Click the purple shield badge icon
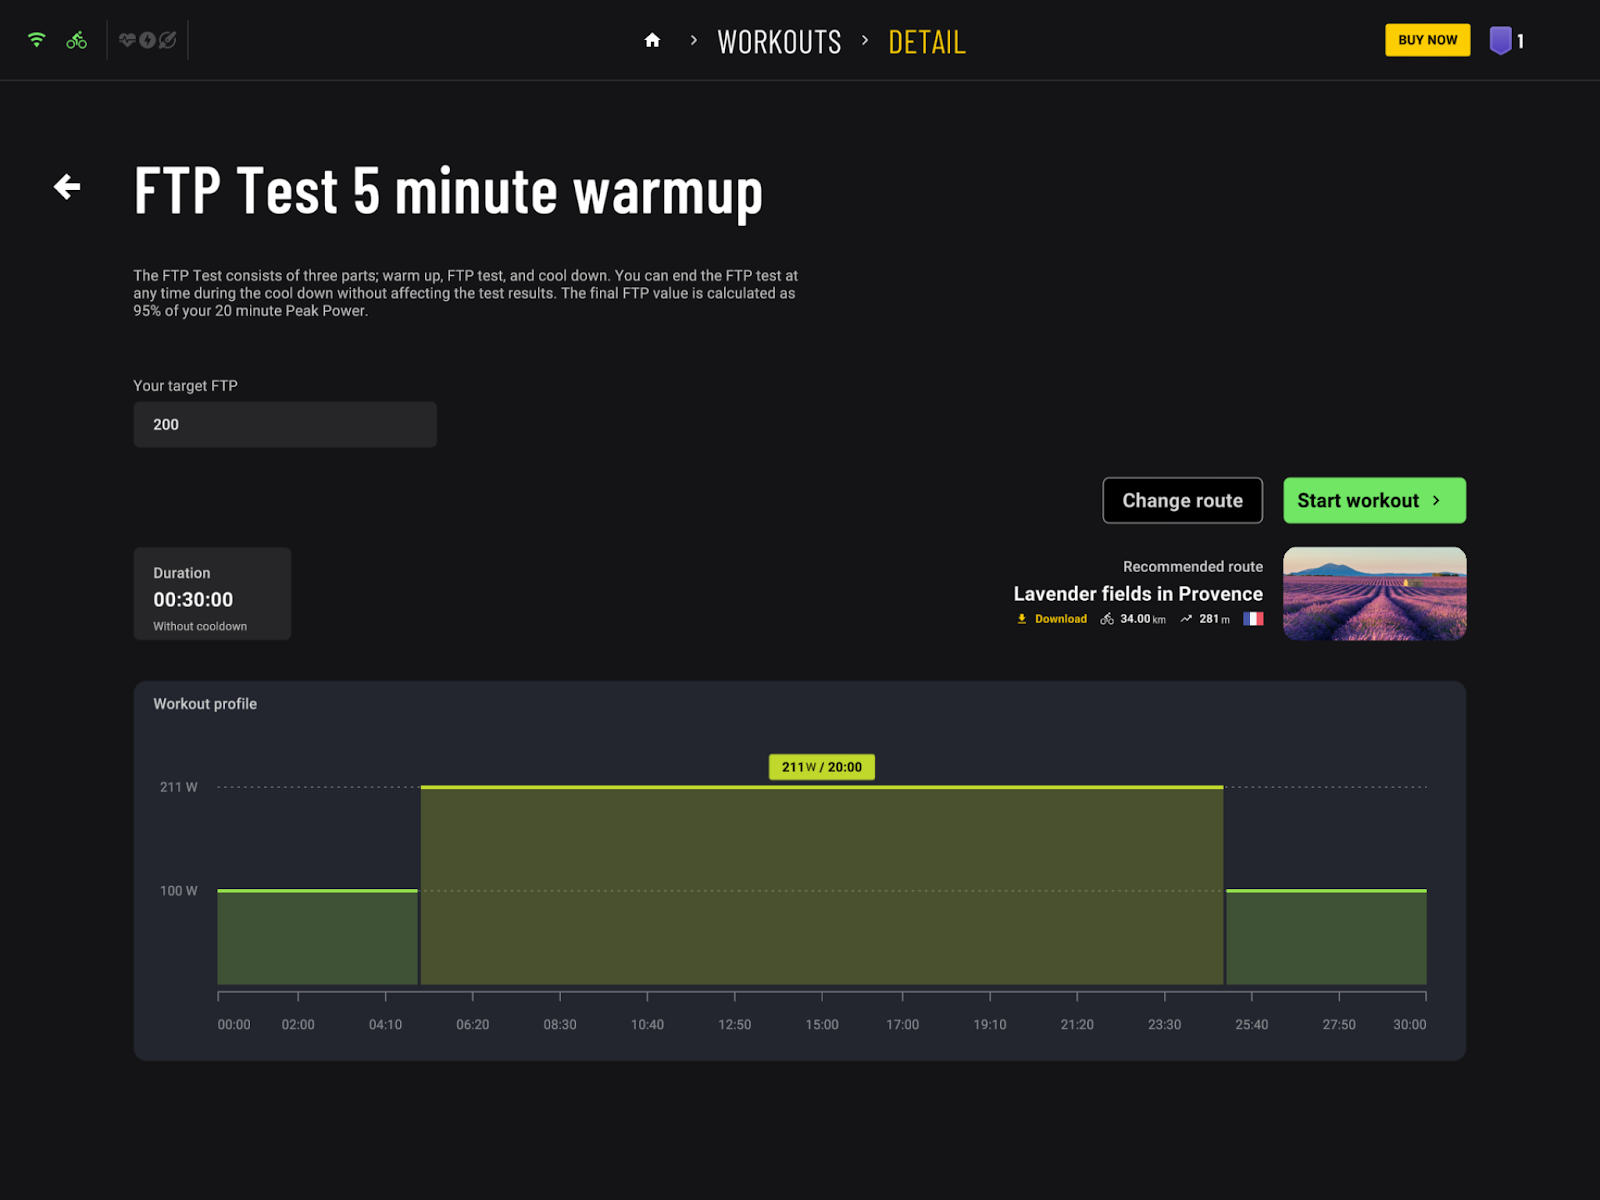The image size is (1600, 1200). [1500, 41]
